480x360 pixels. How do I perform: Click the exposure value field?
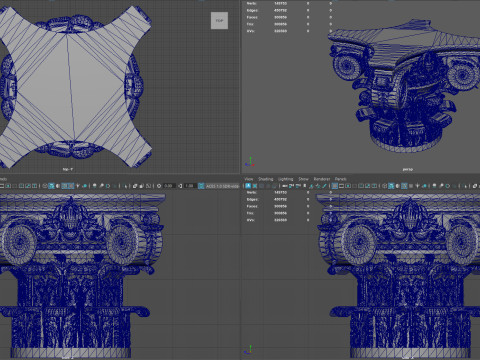click(169, 186)
